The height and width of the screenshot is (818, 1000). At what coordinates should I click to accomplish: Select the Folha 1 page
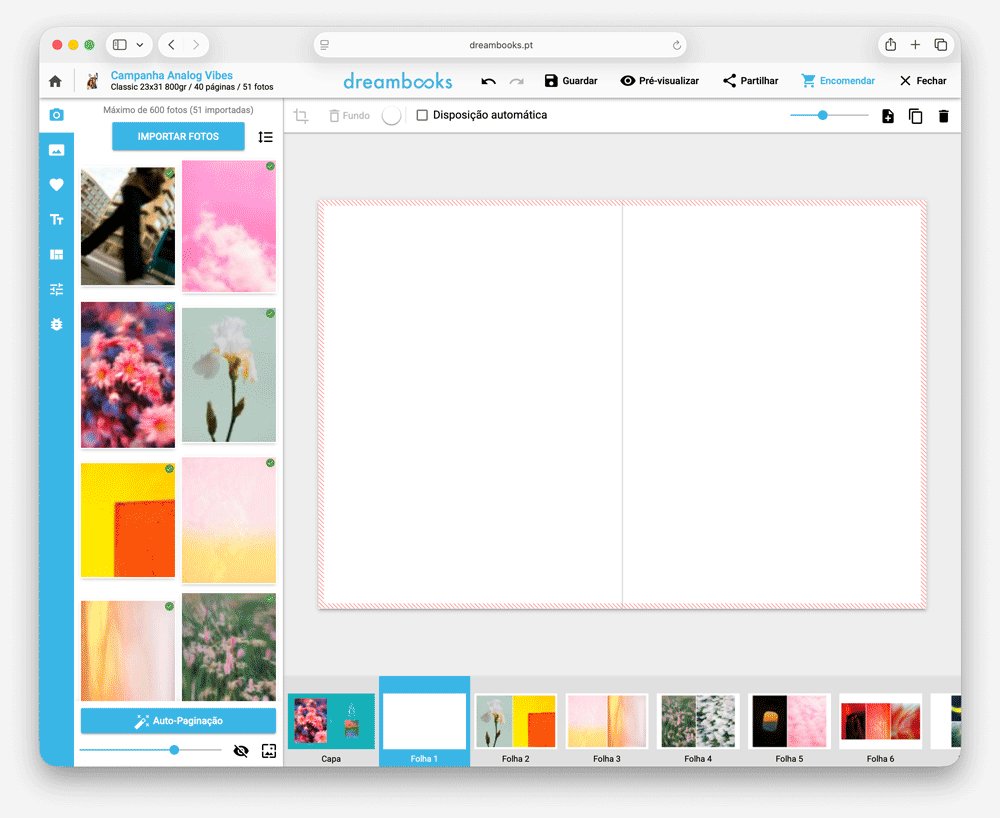pos(424,722)
